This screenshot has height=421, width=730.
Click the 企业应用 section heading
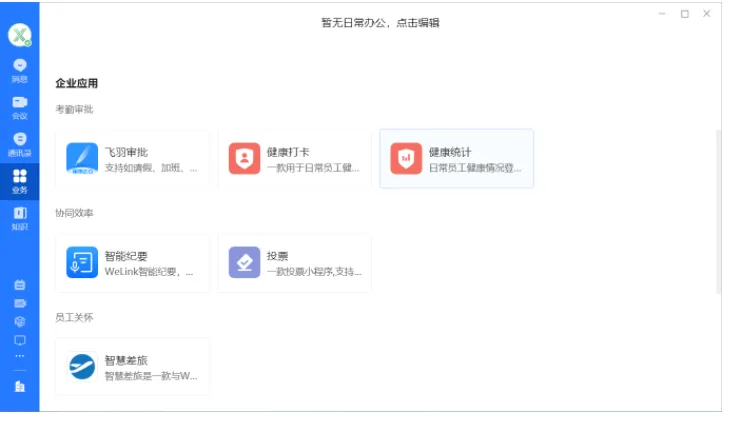tap(77, 83)
